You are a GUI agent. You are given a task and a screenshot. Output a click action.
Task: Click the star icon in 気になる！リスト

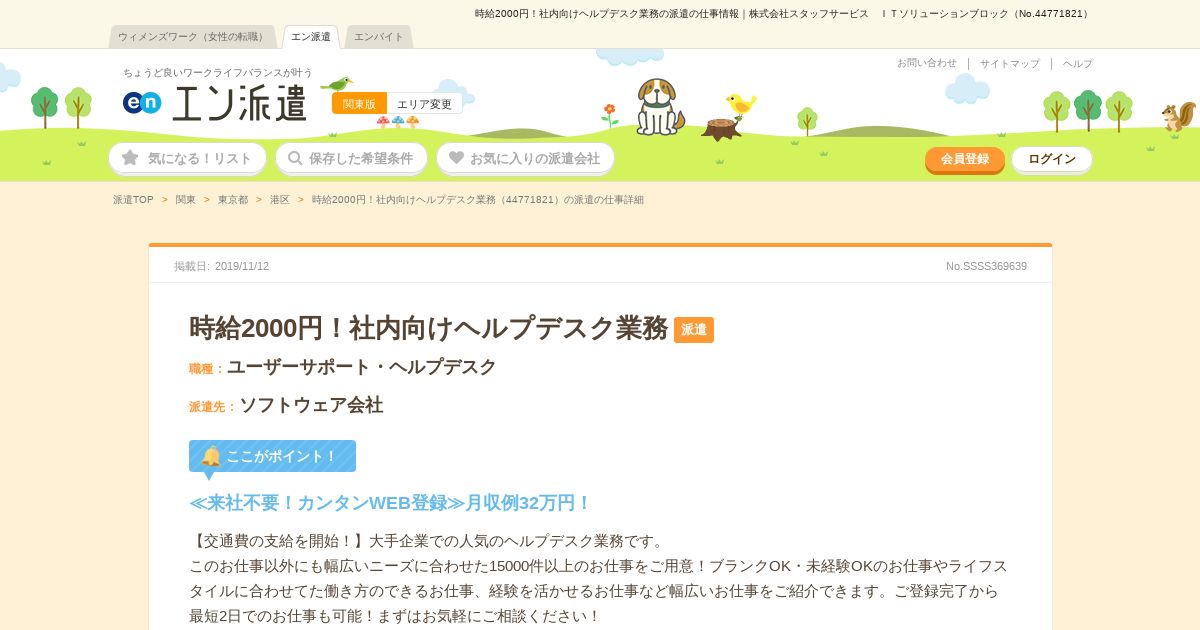coord(130,158)
